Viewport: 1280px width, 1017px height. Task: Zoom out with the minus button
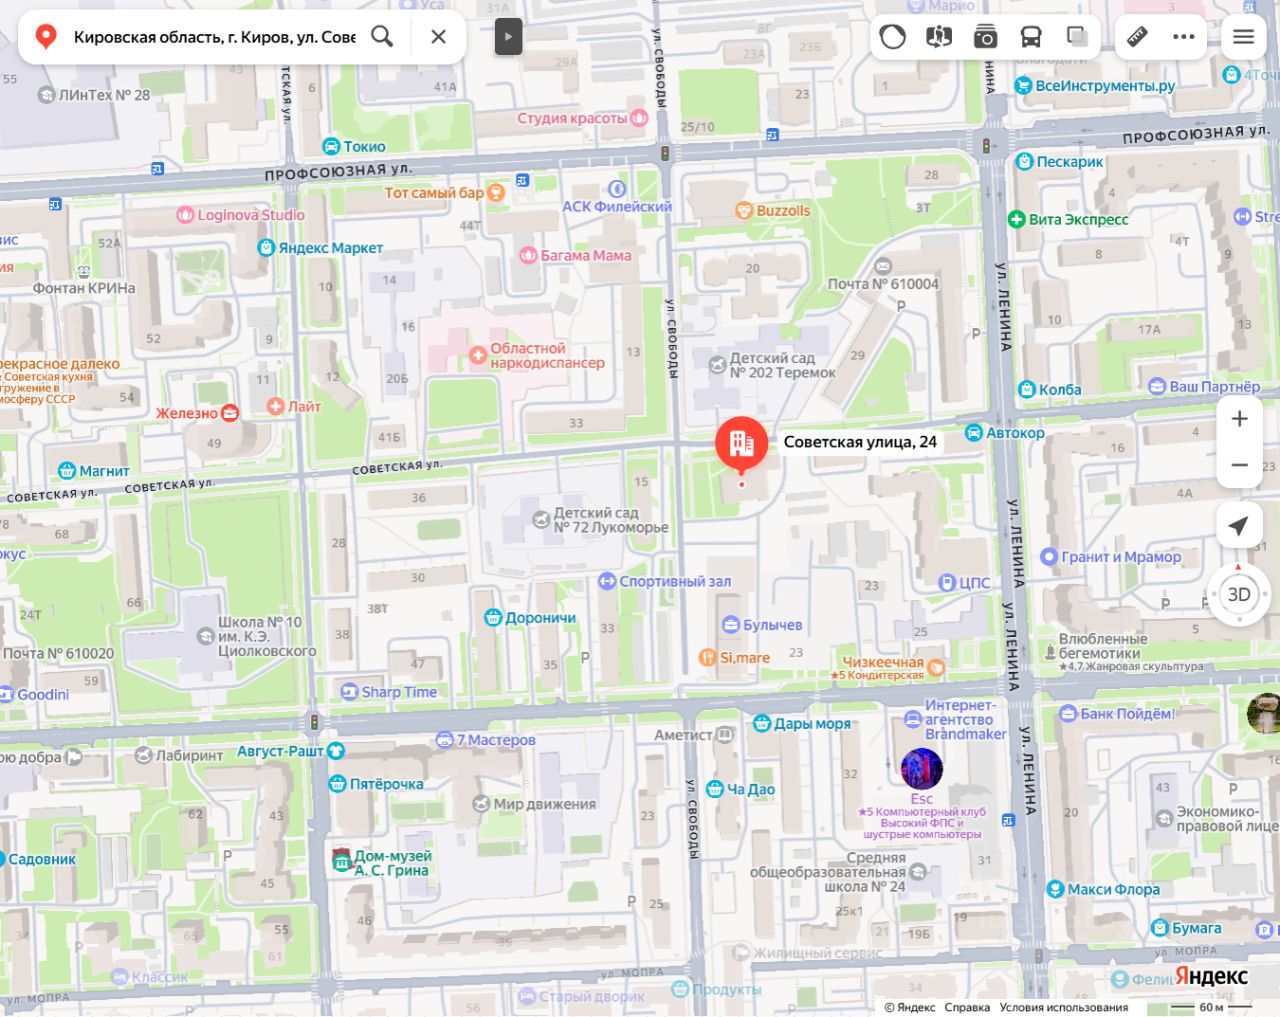1239,465
